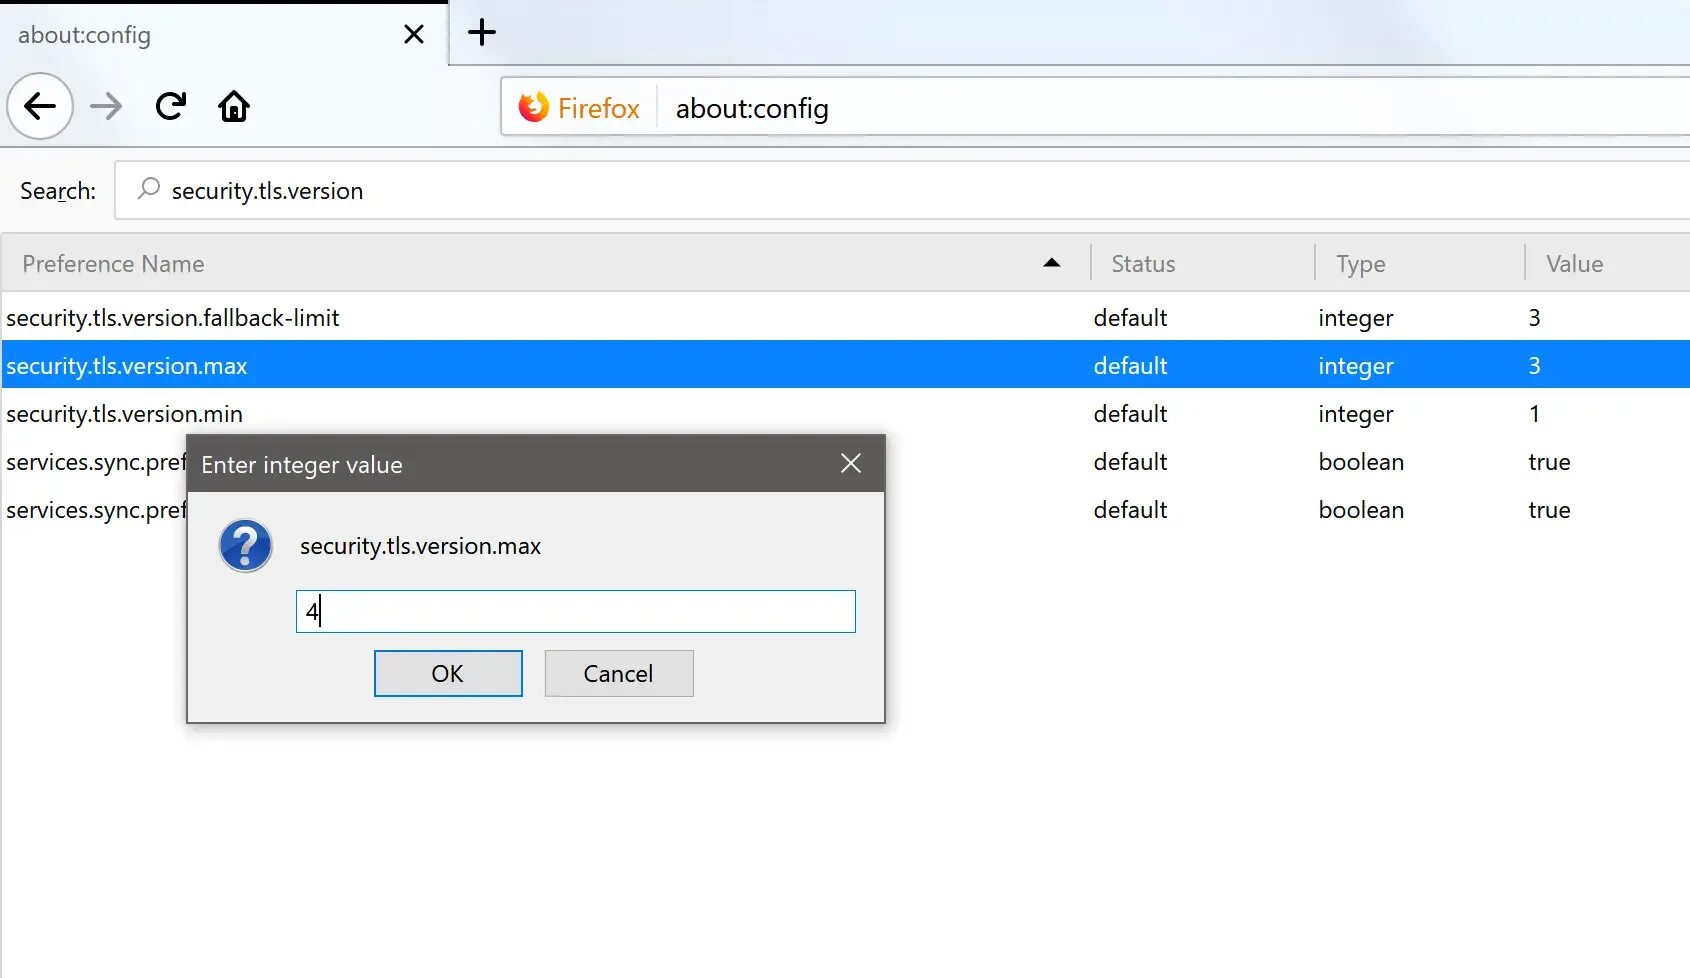Dismiss the dialog with Cancel
1690x978 pixels.
coord(619,673)
